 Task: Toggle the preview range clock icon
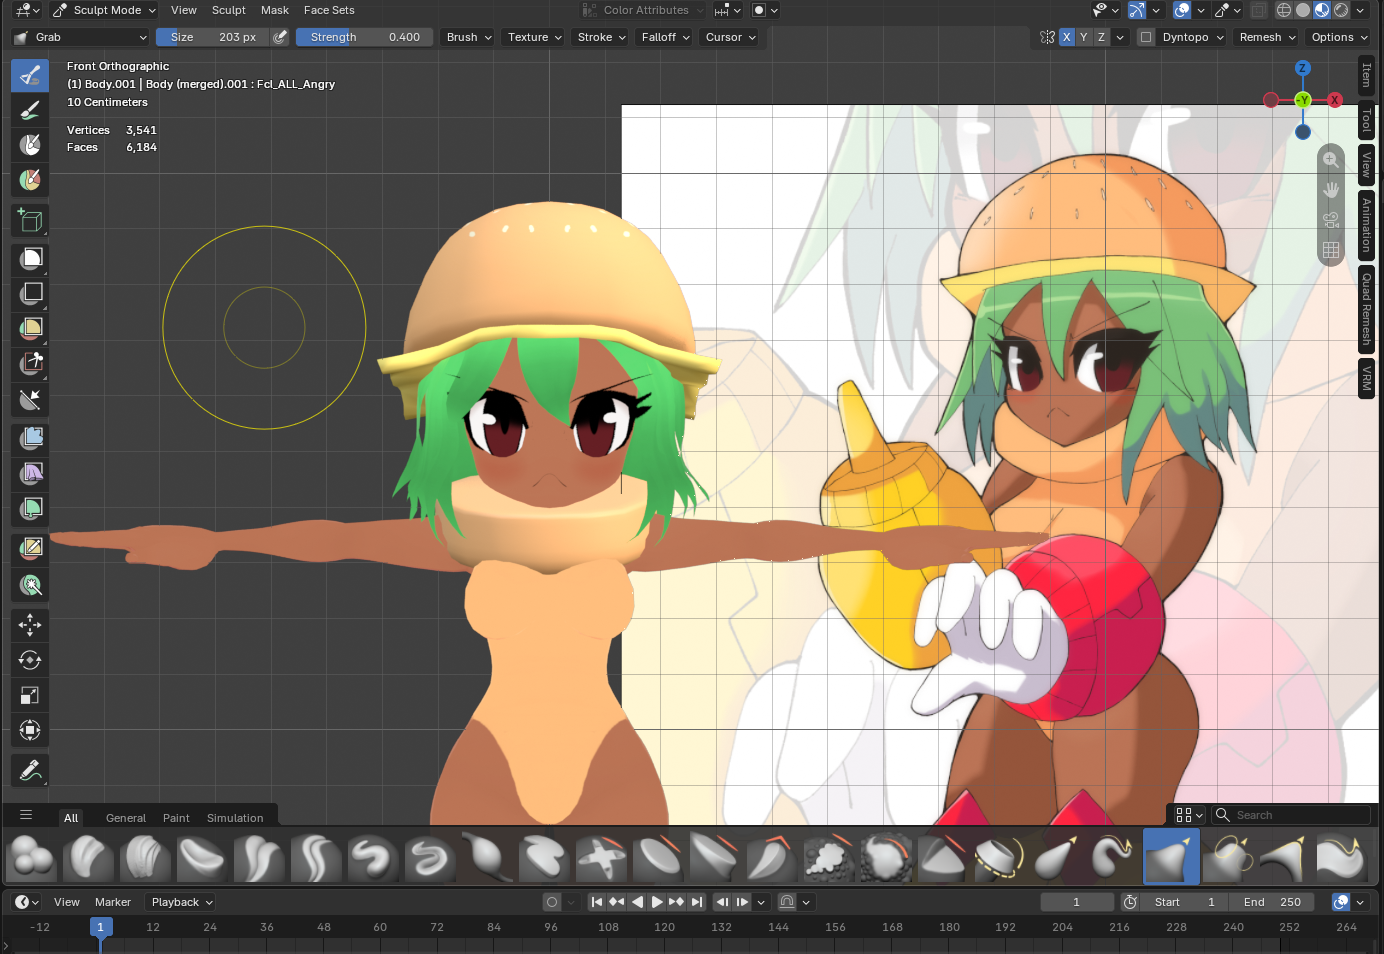(x=1130, y=902)
